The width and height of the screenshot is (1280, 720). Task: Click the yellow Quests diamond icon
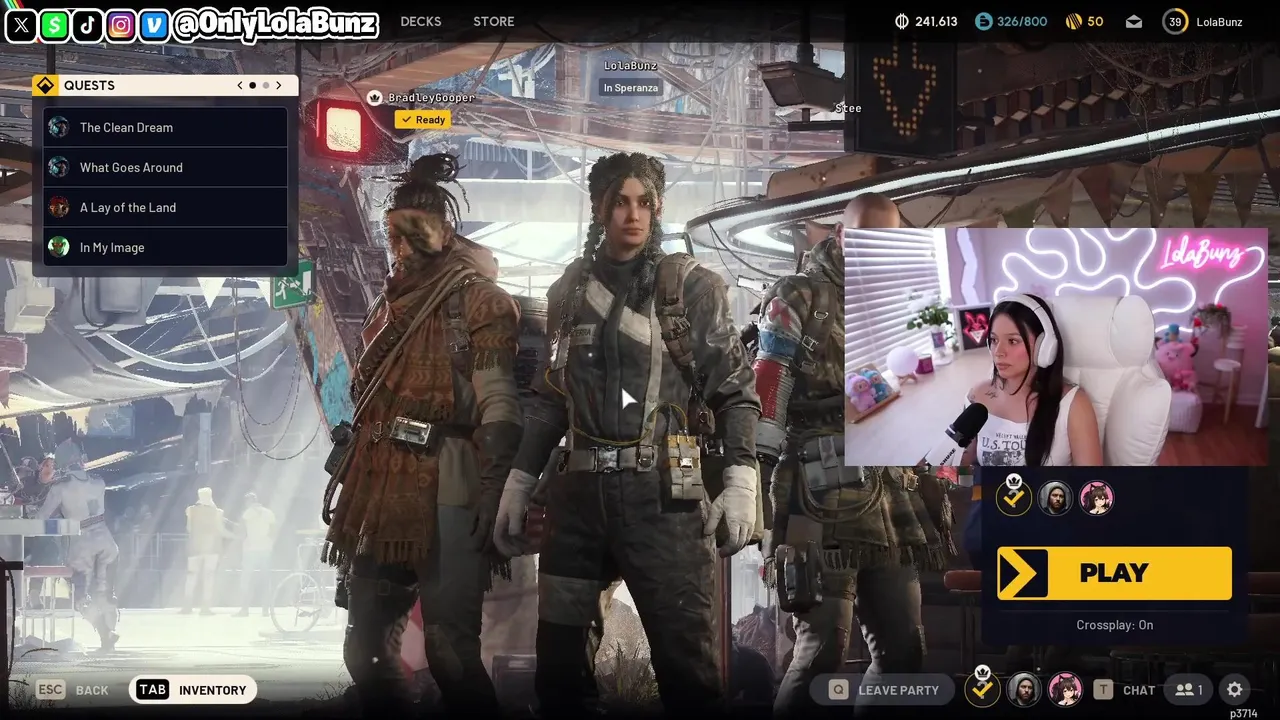[45, 85]
